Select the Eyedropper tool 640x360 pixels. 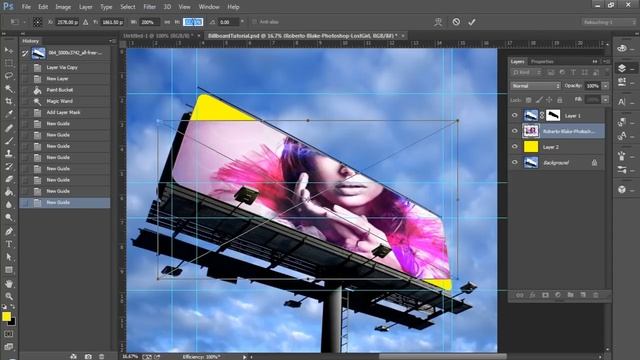coord(9,114)
